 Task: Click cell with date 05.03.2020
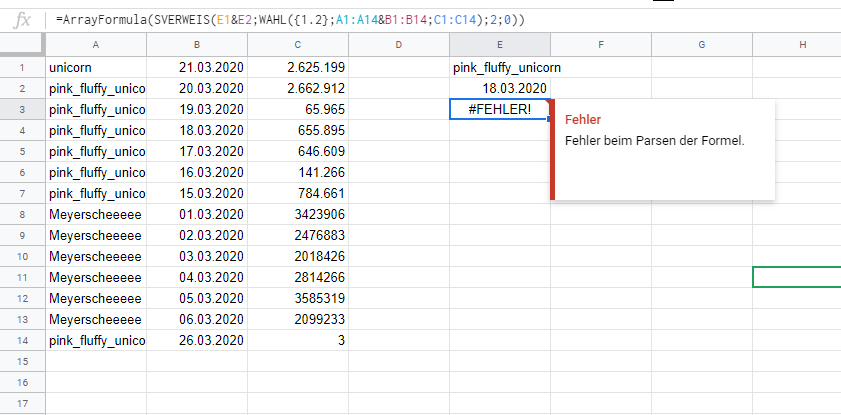(x=197, y=298)
